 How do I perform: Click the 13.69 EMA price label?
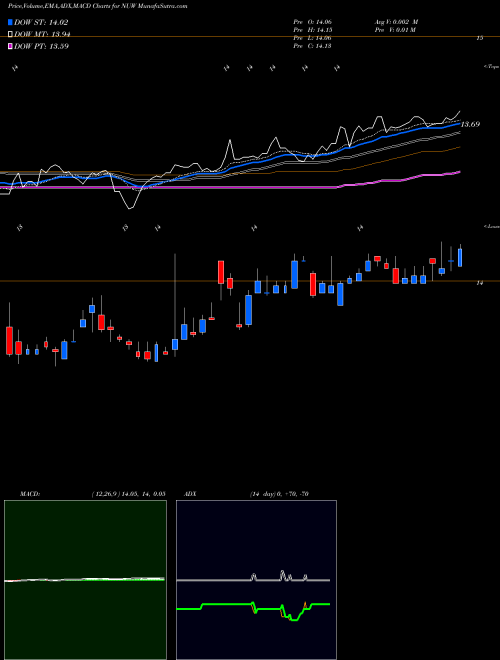click(x=470, y=125)
